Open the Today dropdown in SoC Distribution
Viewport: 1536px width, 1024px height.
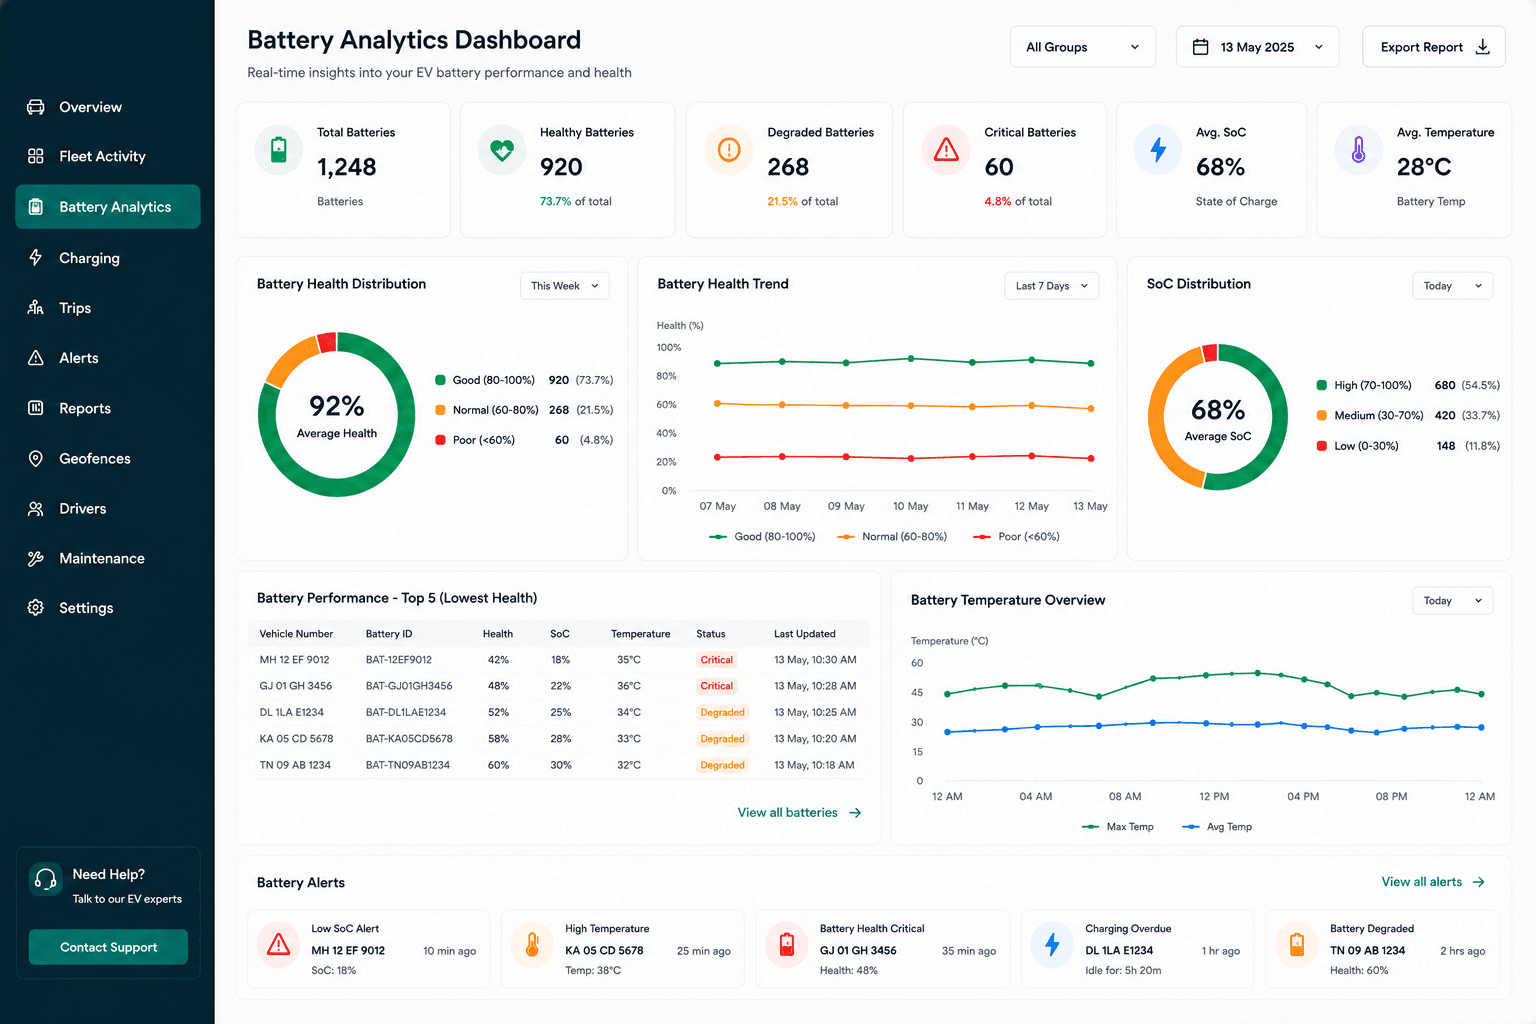pyautogui.click(x=1453, y=286)
